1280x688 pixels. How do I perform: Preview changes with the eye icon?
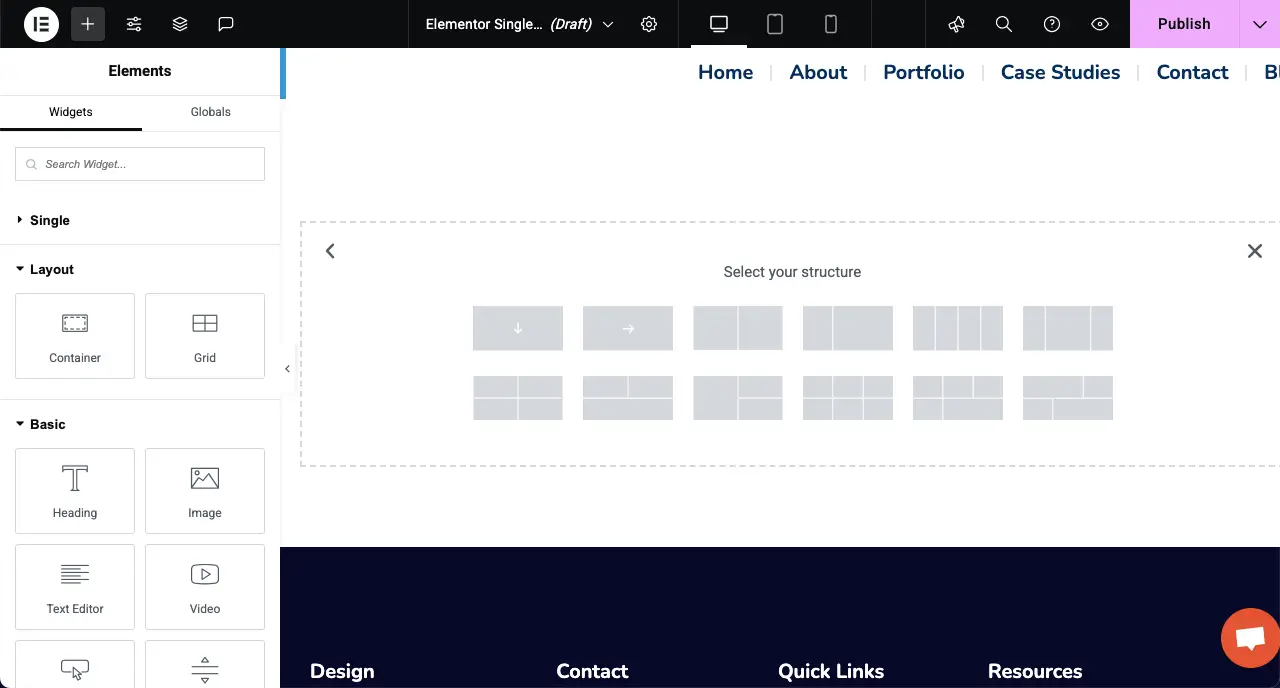click(x=1100, y=24)
